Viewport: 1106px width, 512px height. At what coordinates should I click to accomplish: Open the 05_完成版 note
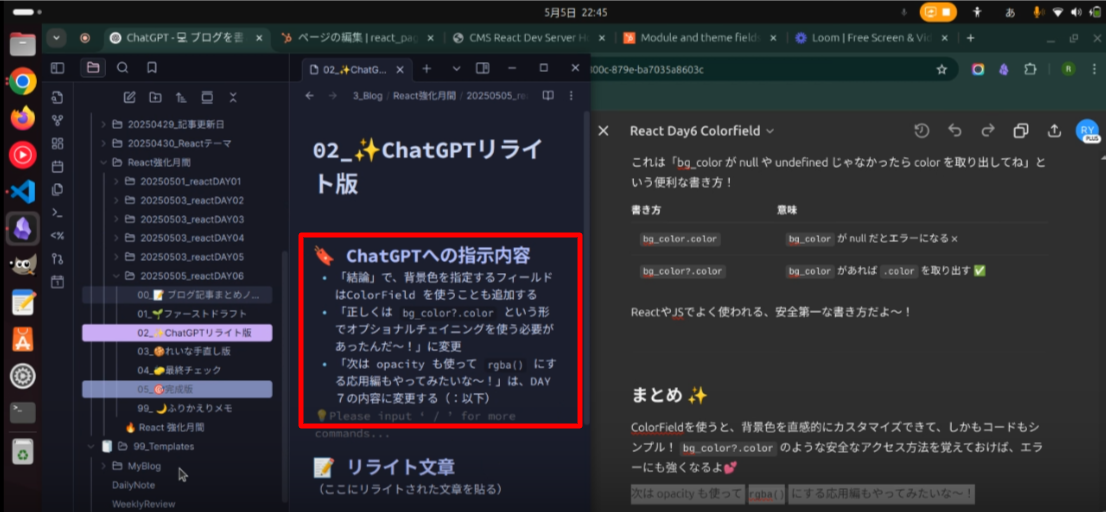click(x=177, y=389)
